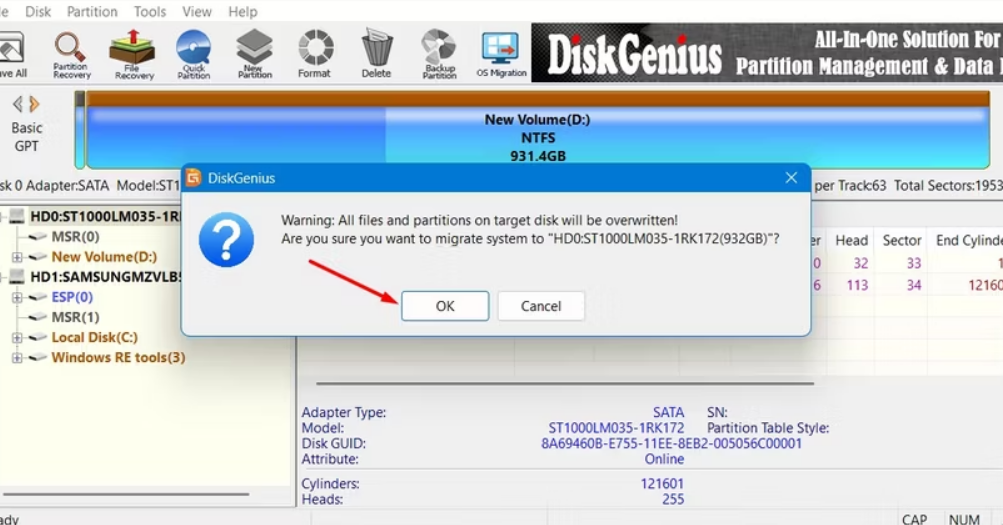Select the MSR(1) partition in the tree

(75, 317)
